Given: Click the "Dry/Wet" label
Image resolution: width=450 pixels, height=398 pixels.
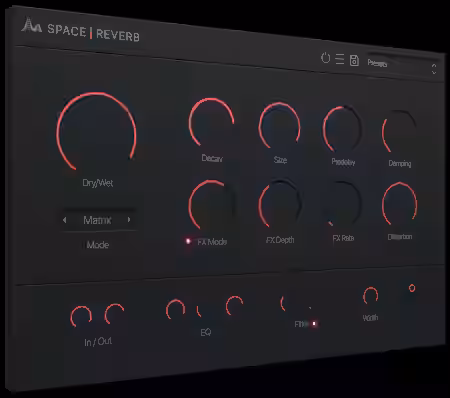Looking at the screenshot, I should coord(98,183).
